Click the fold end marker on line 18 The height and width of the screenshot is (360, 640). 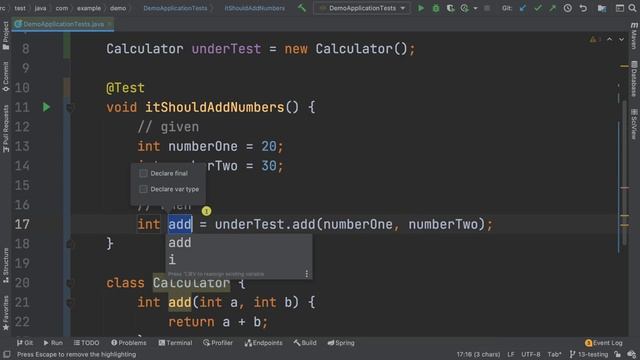coord(69,244)
